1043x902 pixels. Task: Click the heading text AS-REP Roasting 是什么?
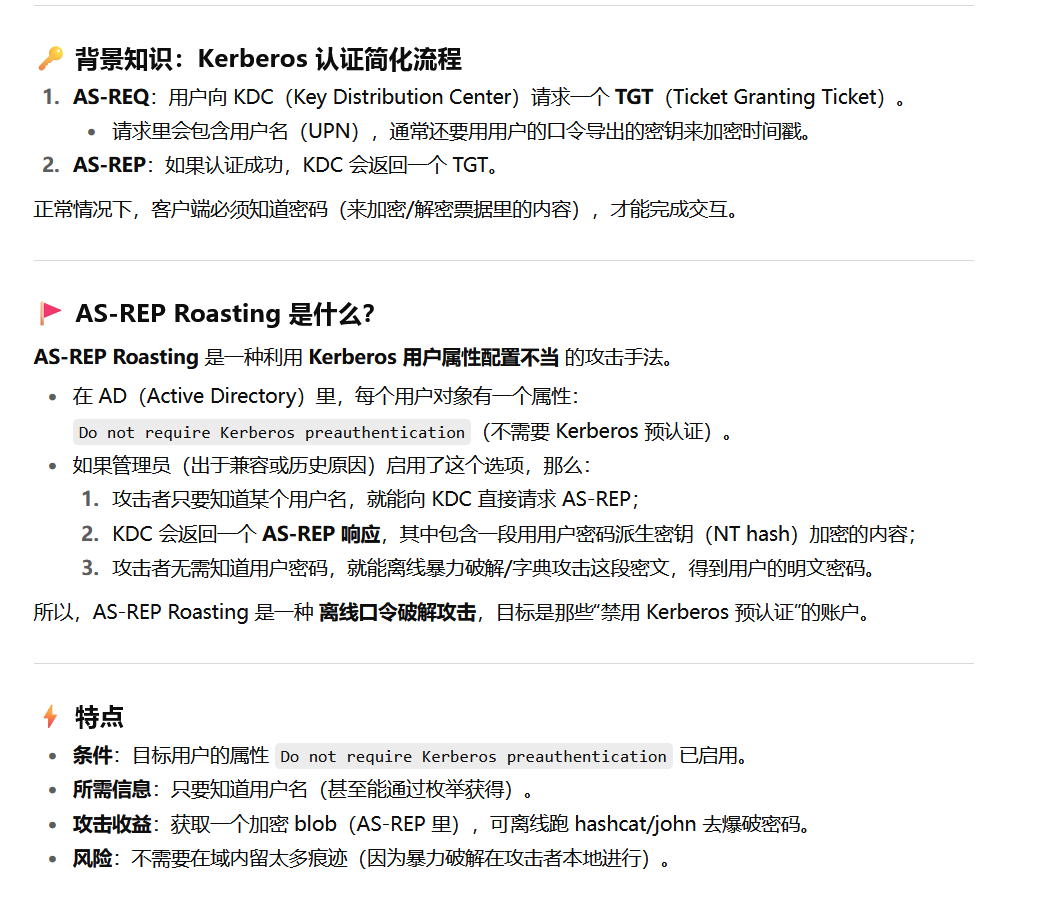[x=225, y=314]
